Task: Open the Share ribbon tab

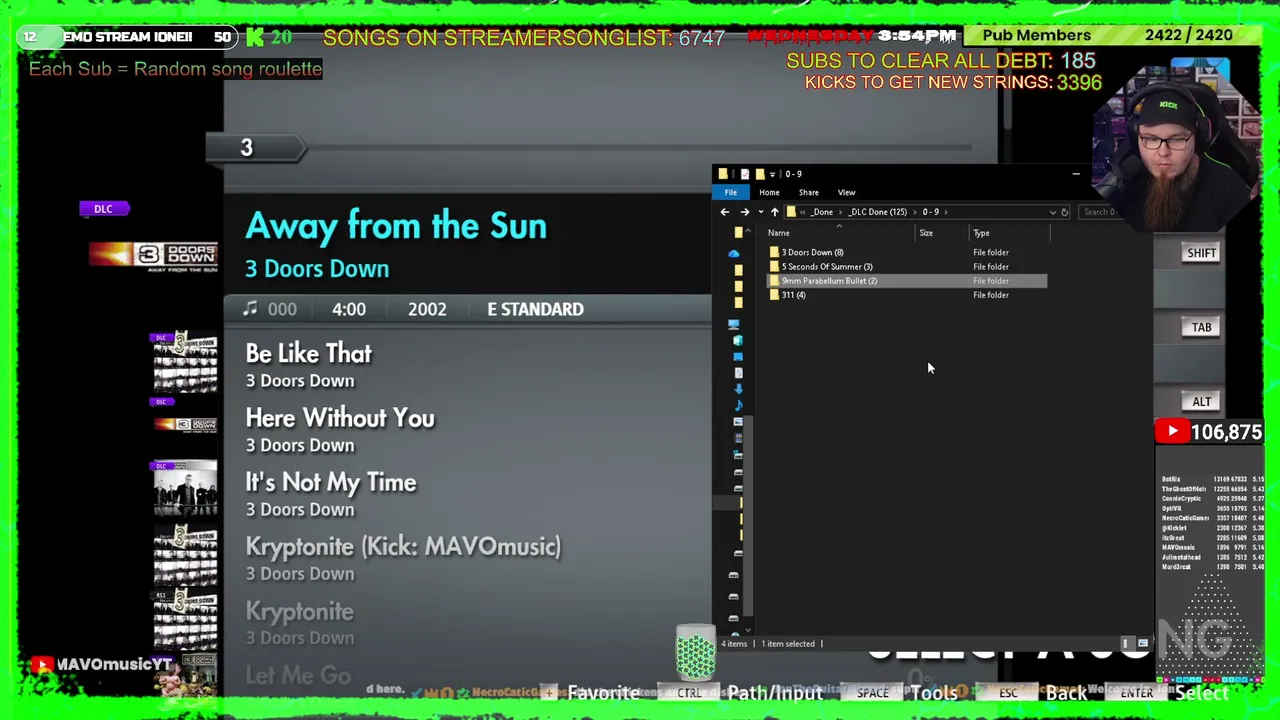Action: pyautogui.click(x=808, y=192)
